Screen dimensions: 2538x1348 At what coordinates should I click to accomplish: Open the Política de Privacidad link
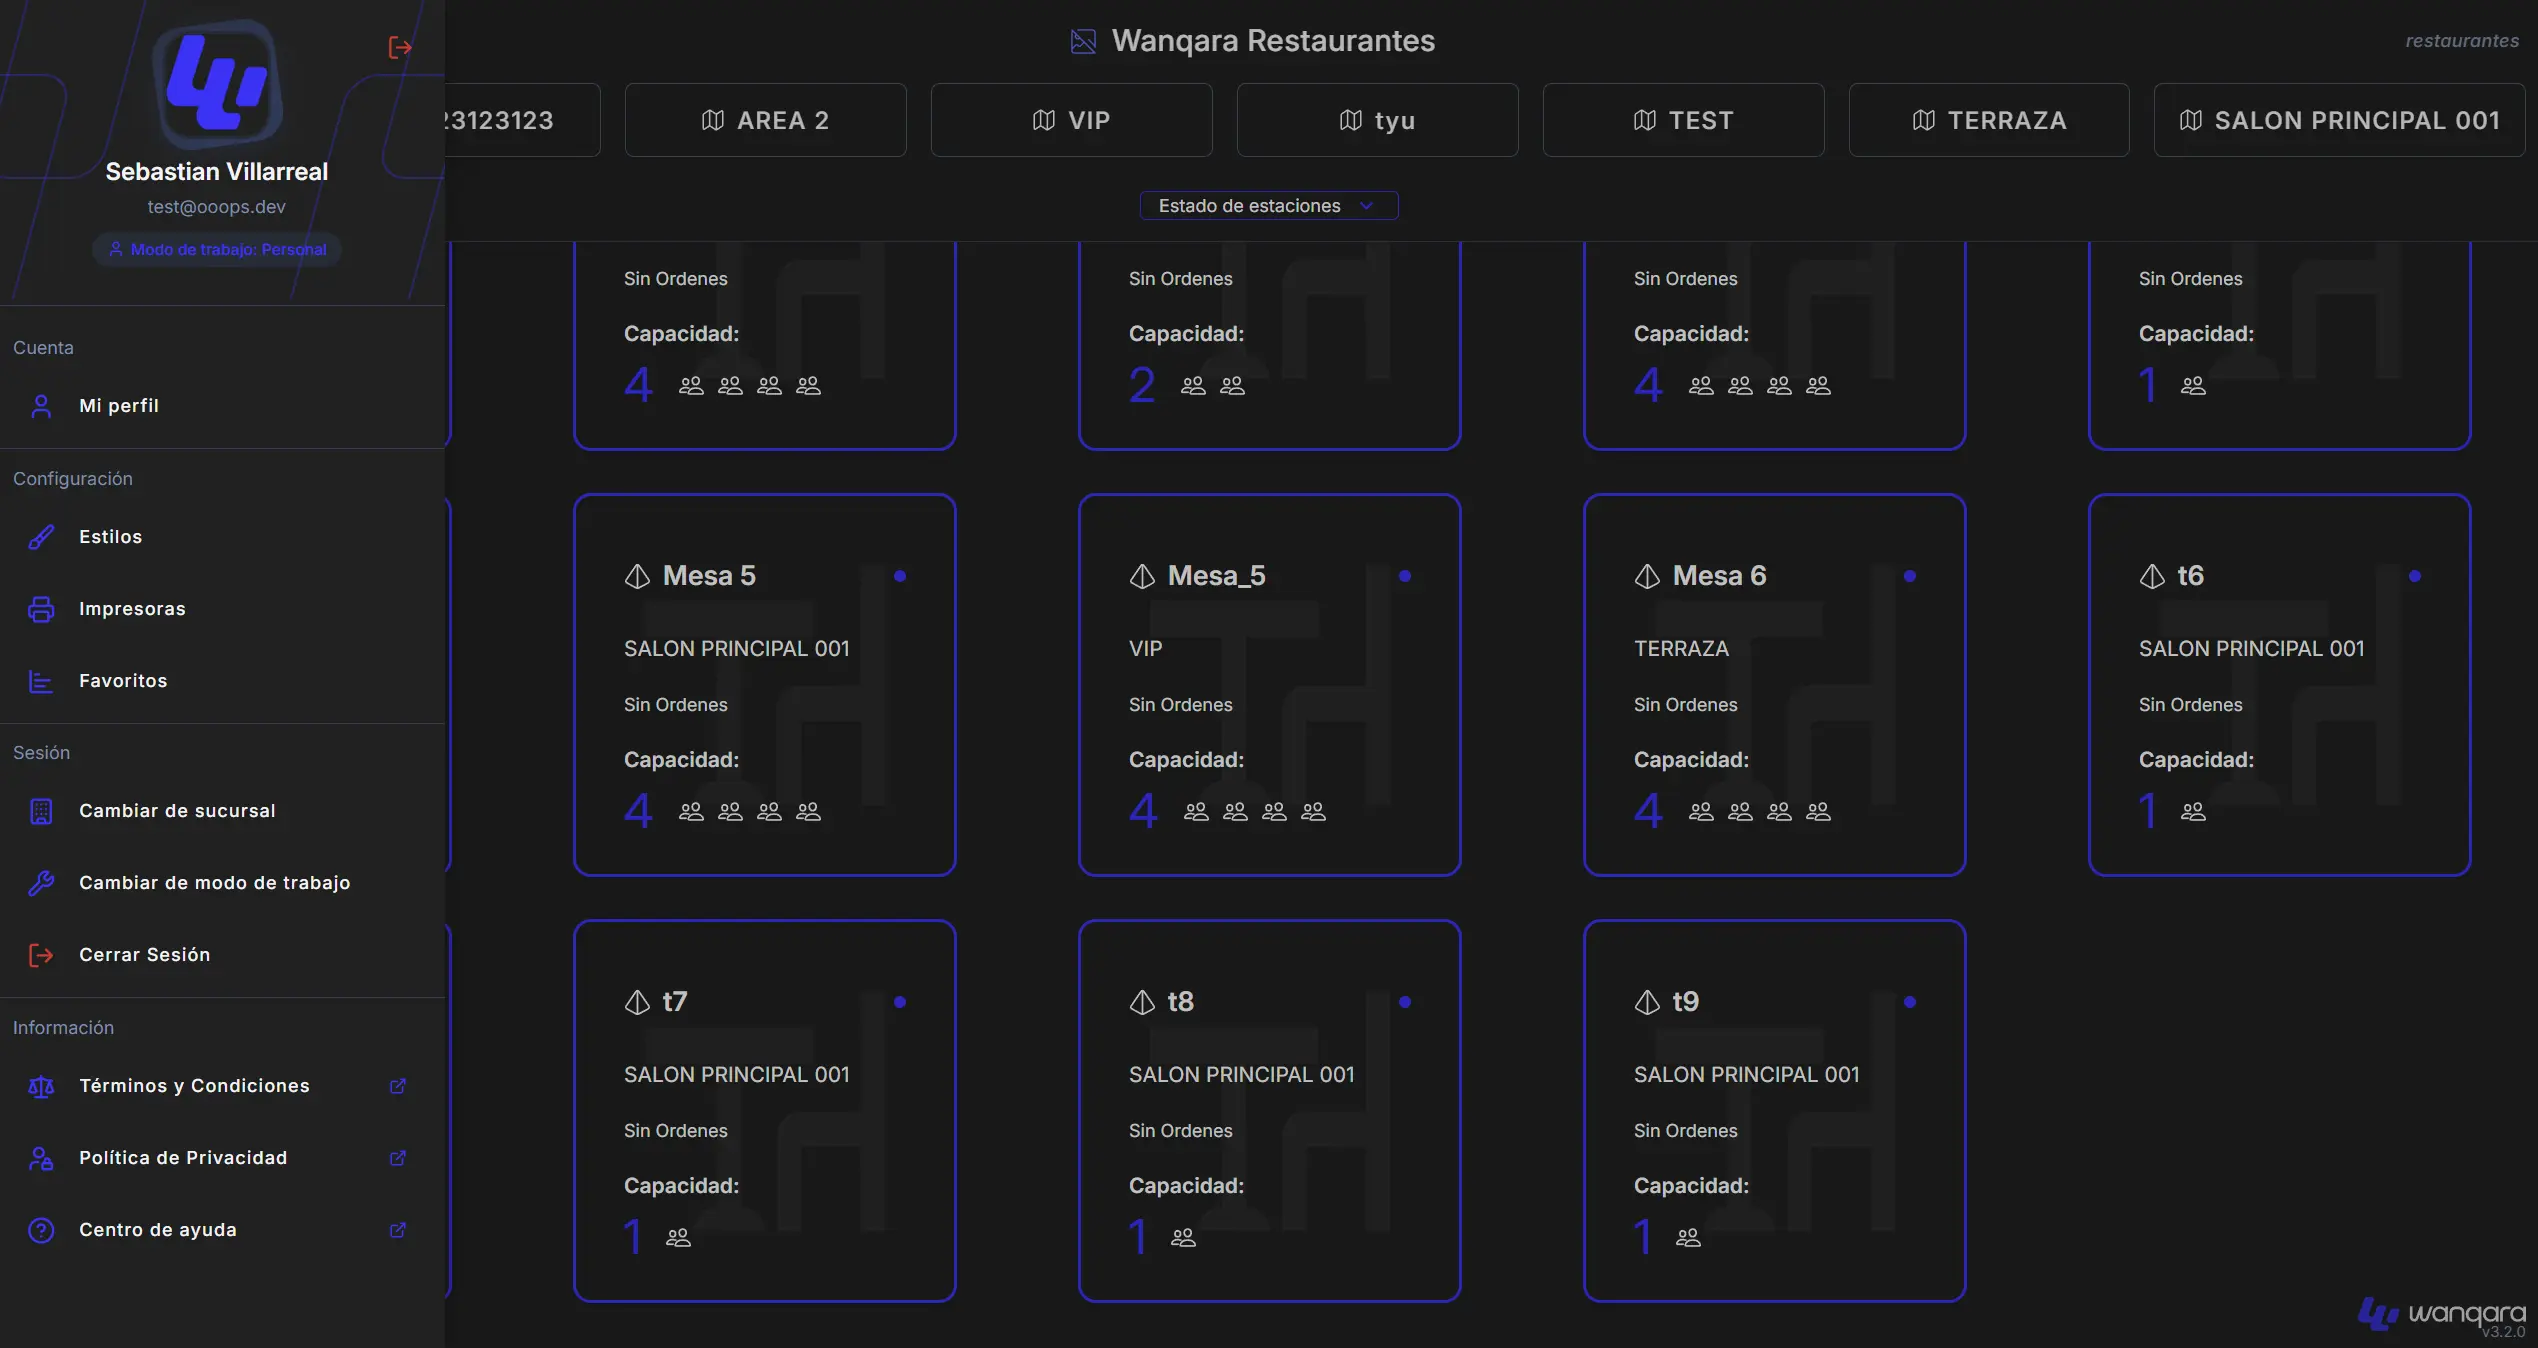[x=222, y=1158]
